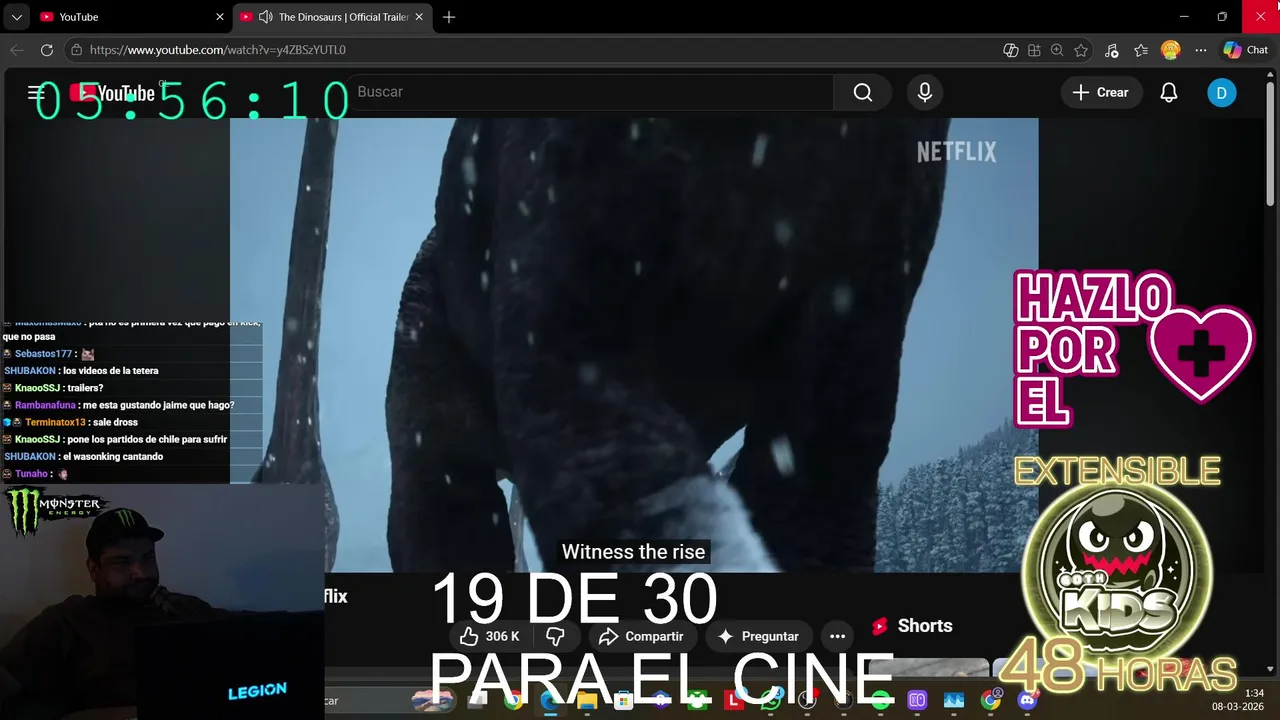Open the Crear create menu
The width and height of the screenshot is (1280, 720).
(1100, 92)
